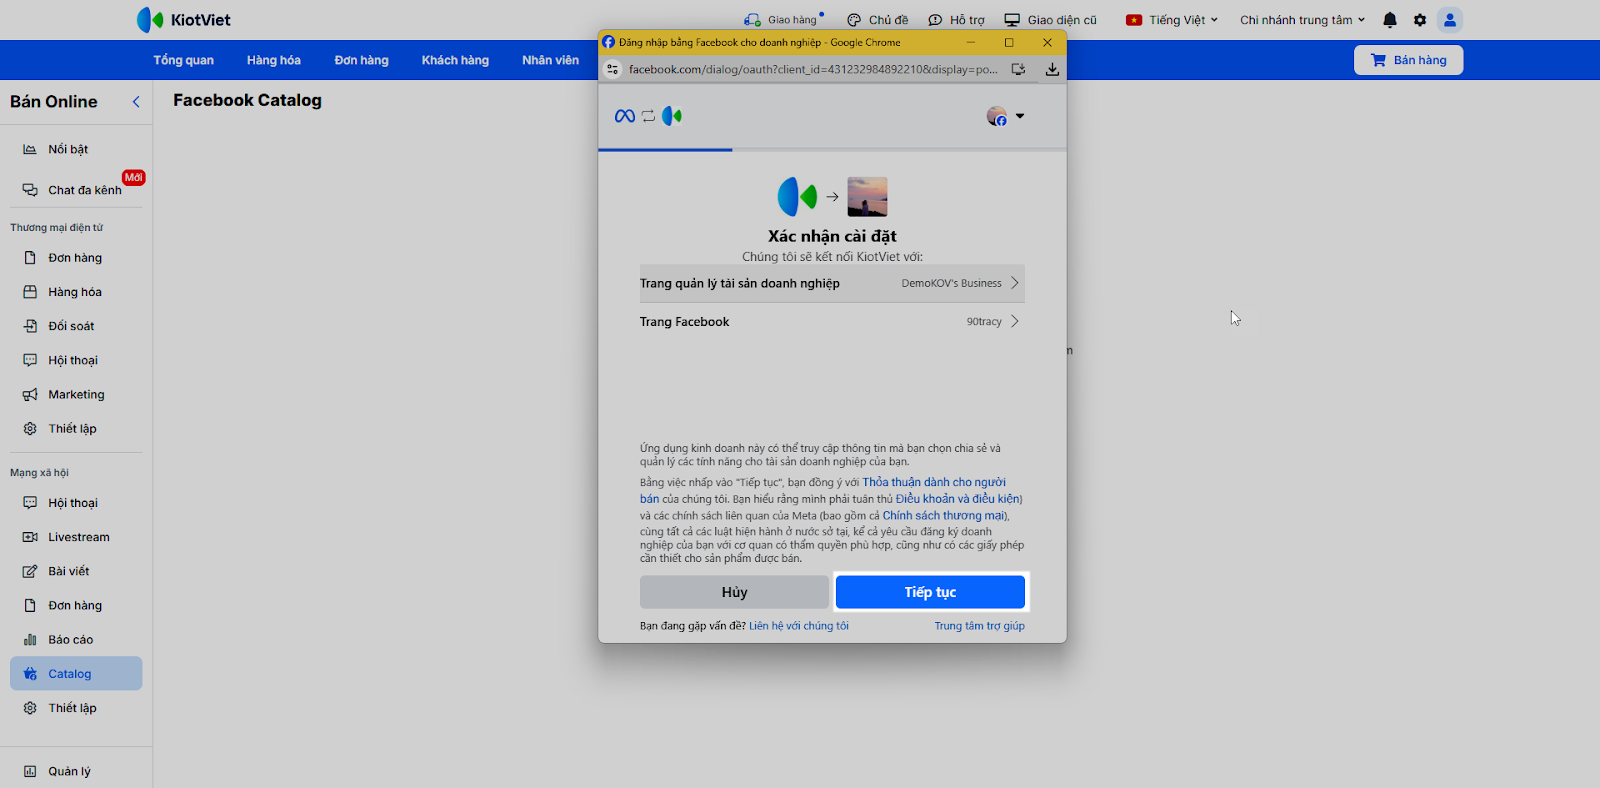Open the Đơn hàng top menu
The width and height of the screenshot is (1600, 788).
[361, 60]
